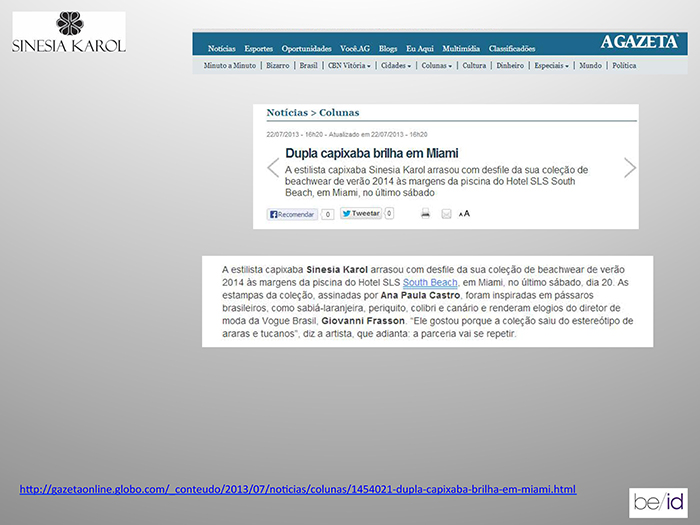700x525 pixels.
Task: Open the Eu Aqui menu item
Action: point(420,49)
